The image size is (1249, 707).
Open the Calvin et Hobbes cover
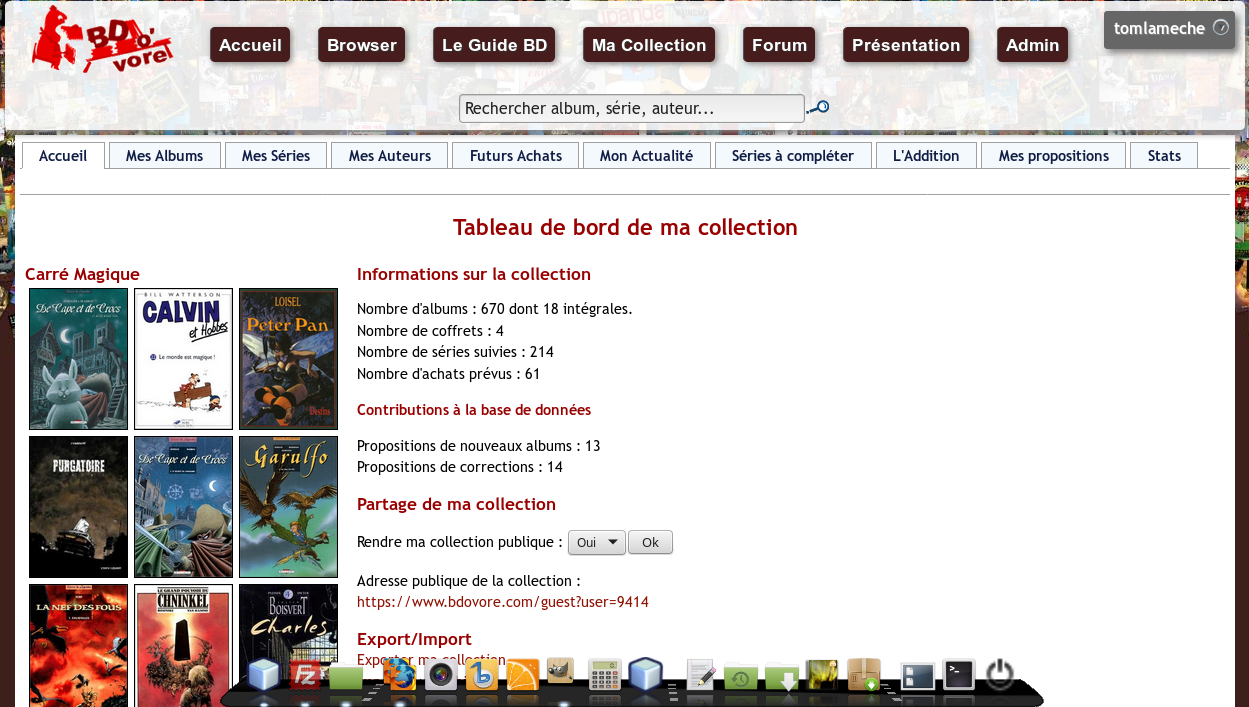click(183, 359)
